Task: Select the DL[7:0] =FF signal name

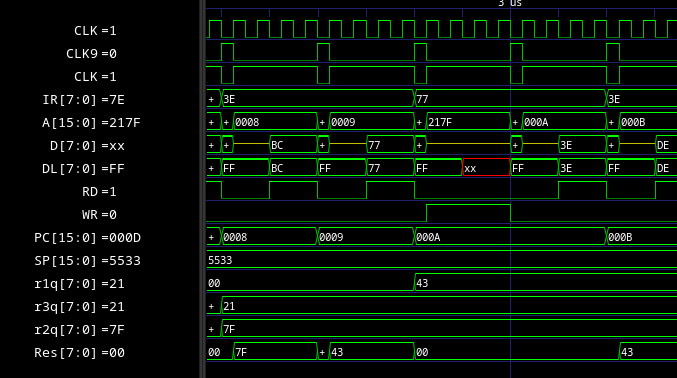Action: click(x=83, y=168)
